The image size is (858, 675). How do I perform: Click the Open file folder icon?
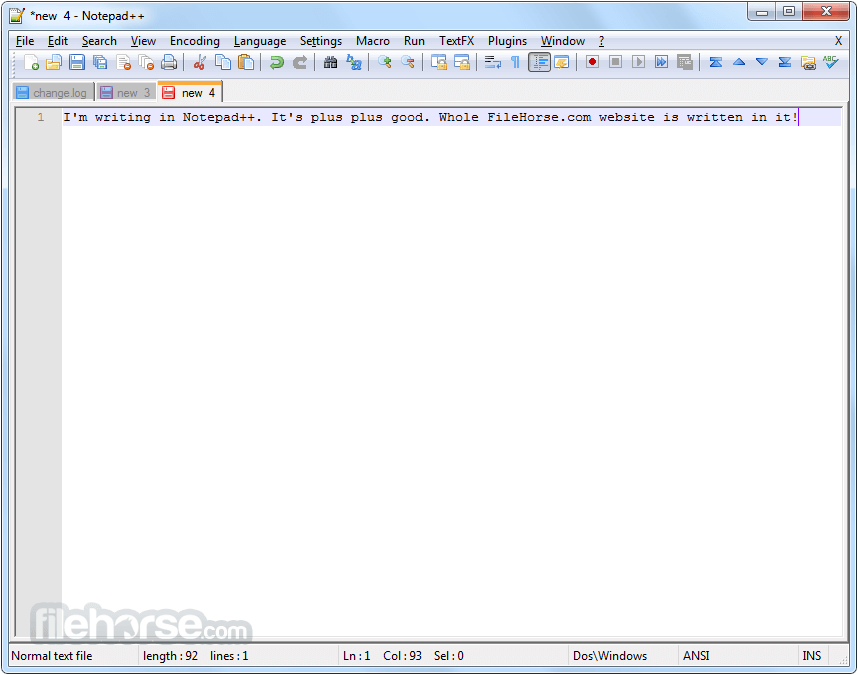[x=54, y=62]
